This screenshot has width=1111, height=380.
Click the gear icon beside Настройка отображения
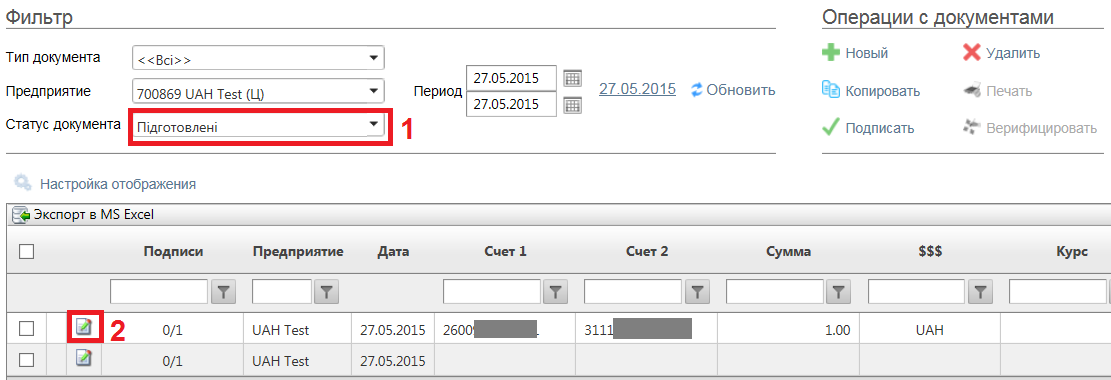pyautogui.click(x=23, y=183)
